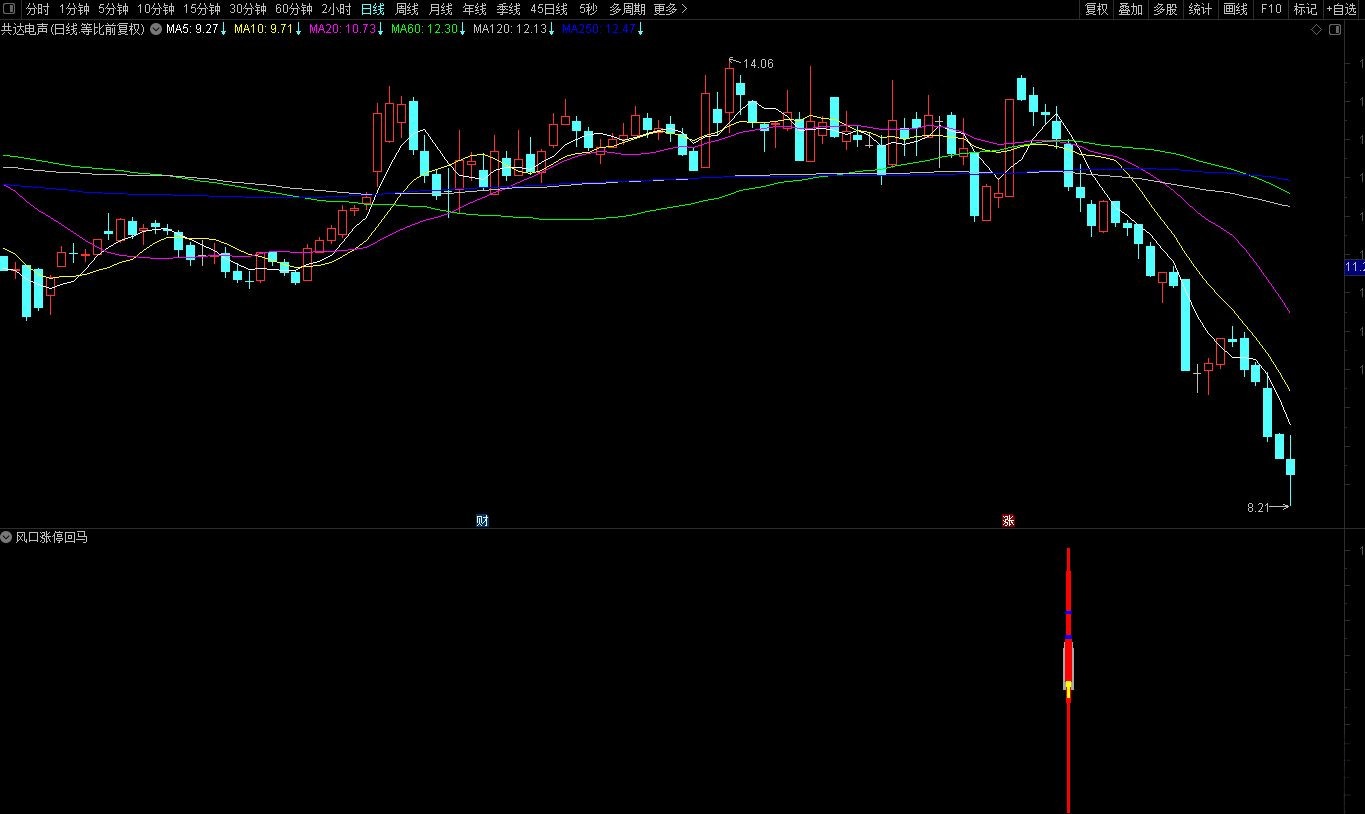
Task: Click the red signal bar in indicator panel
Action: pos(1068,665)
